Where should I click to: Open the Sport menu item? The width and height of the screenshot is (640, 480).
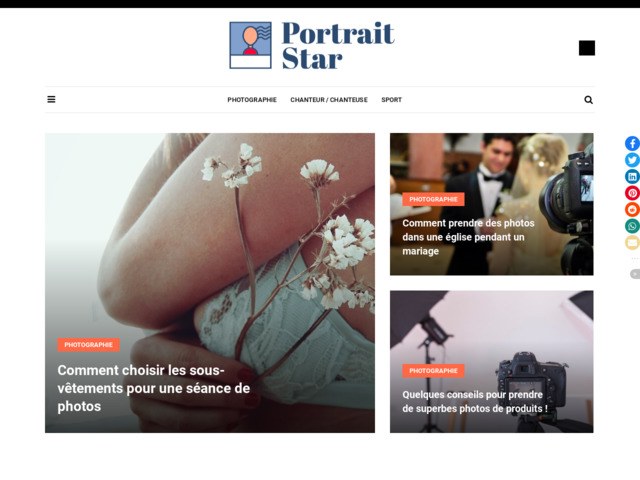click(x=391, y=100)
